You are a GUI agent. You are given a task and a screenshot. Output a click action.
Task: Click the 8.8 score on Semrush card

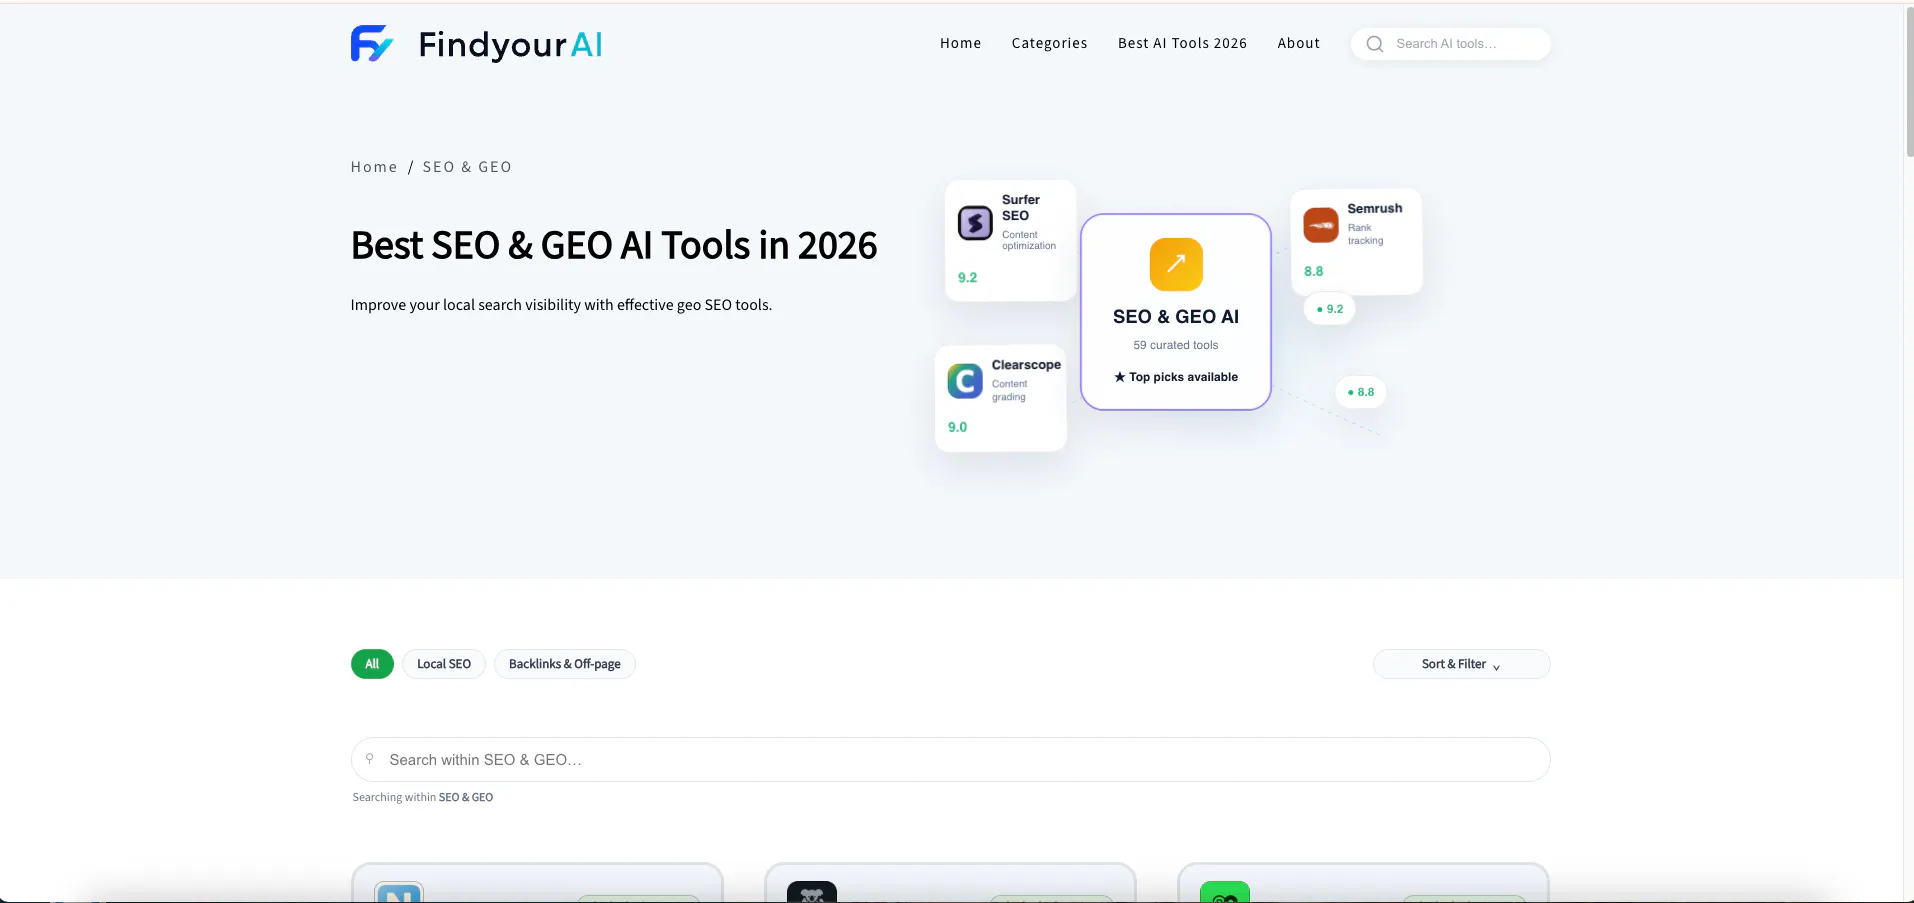(x=1313, y=271)
